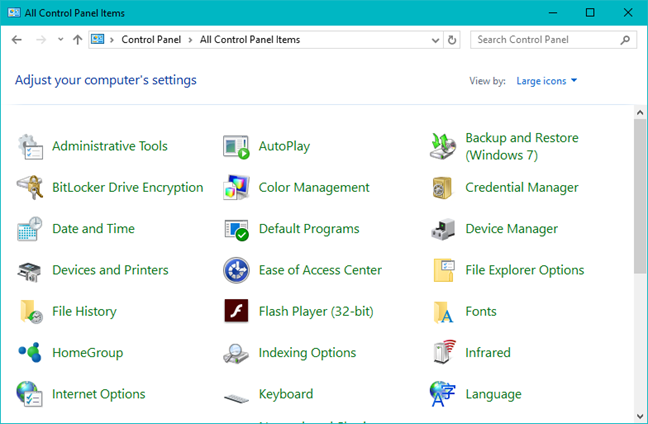The image size is (648, 424).
Task: Open the Color Management icon
Action: coord(236,187)
